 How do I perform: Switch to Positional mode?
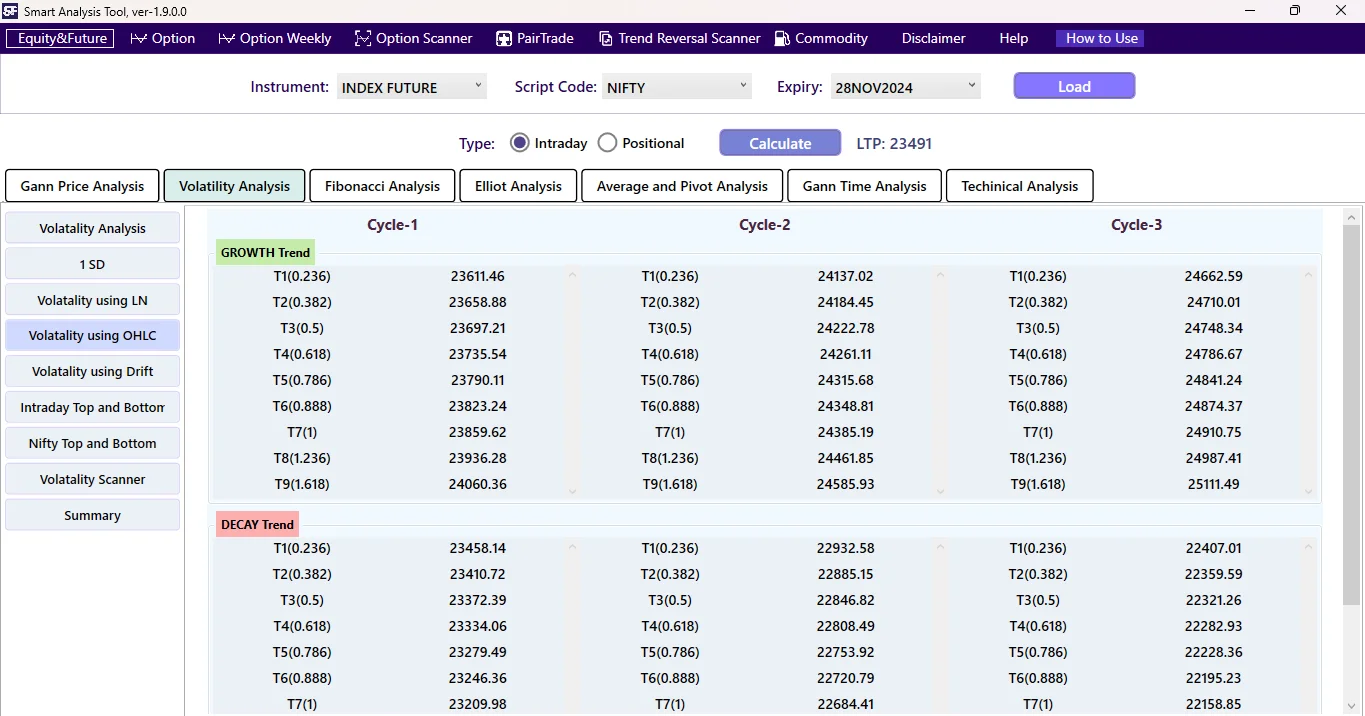(607, 142)
